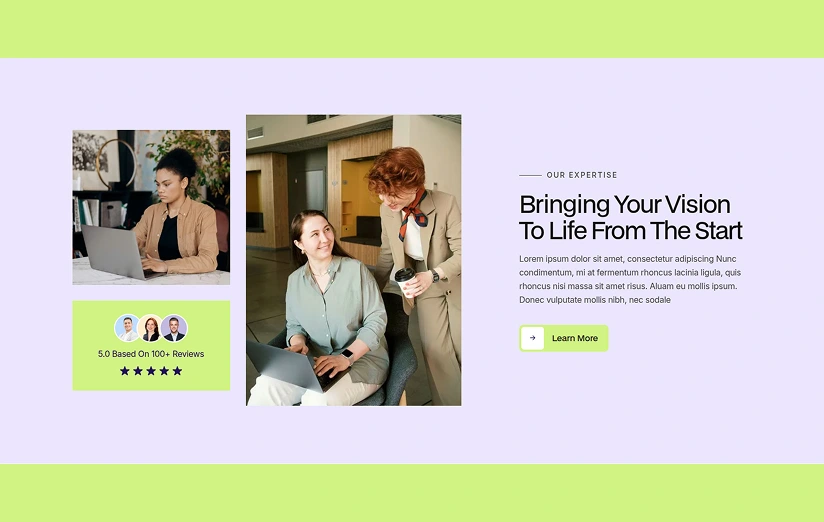824x522 pixels.
Task: Click the '5.0 Based On 100+ Reviews' text
Action: point(151,354)
